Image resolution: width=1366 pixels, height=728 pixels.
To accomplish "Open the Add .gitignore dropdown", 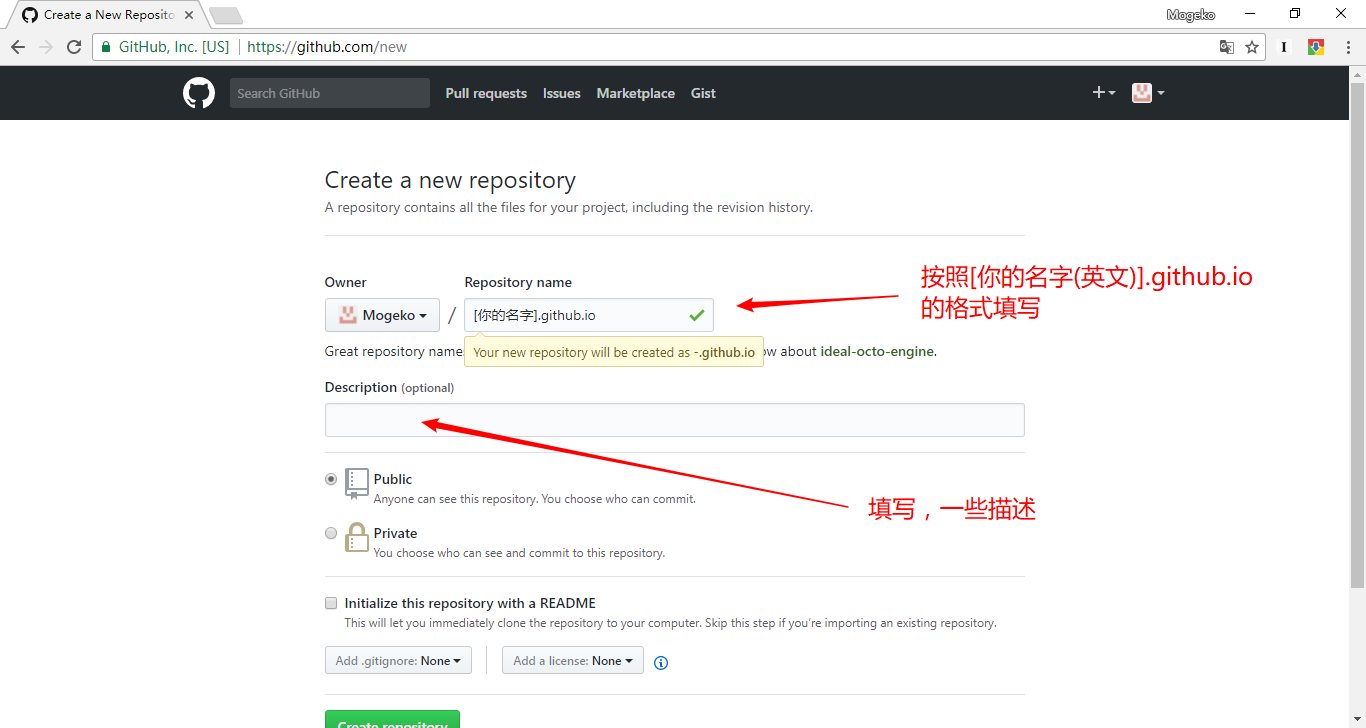I will point(398,661).
